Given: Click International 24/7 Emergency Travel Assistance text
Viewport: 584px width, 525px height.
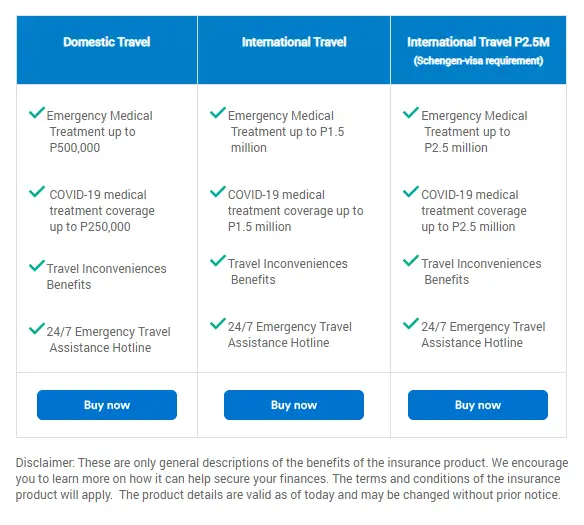Looking at the screenshot, I should [290, 334].
